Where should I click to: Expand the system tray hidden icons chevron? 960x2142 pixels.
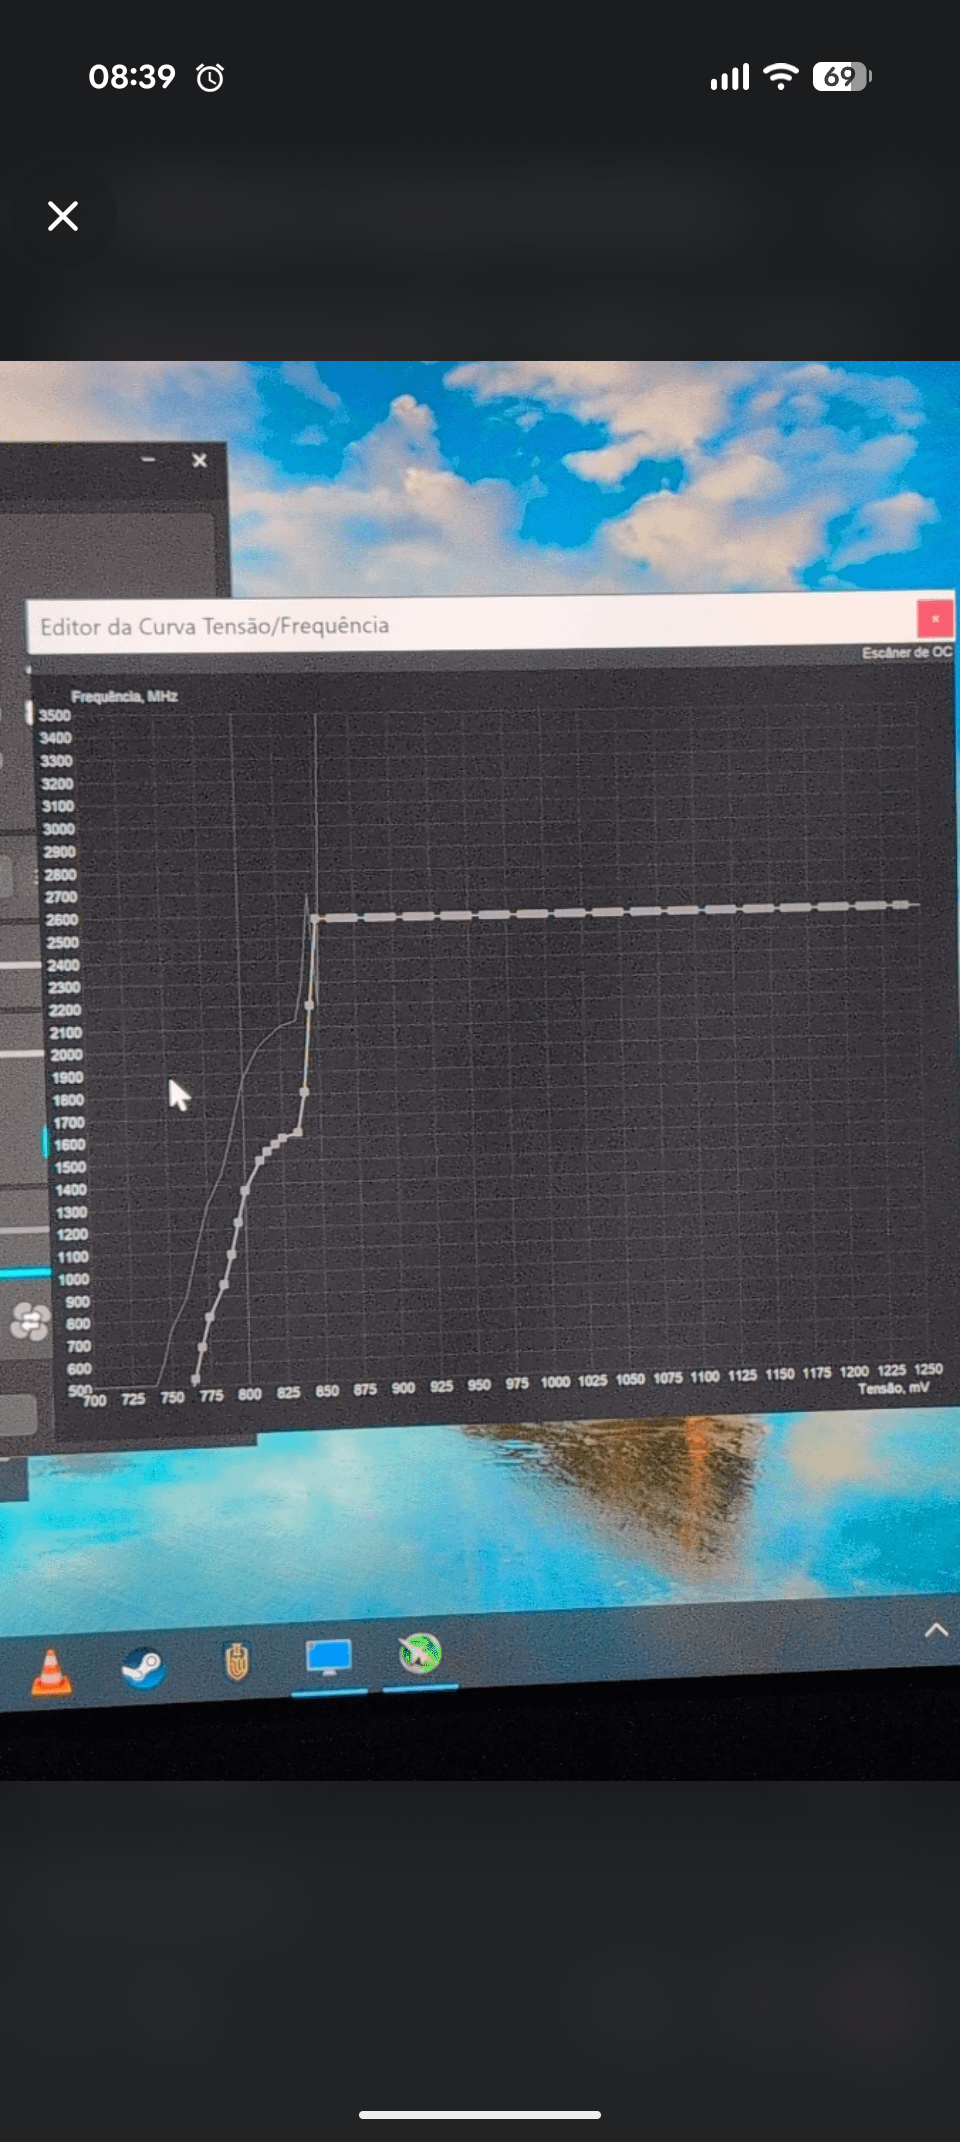(x=936, y=1630)
